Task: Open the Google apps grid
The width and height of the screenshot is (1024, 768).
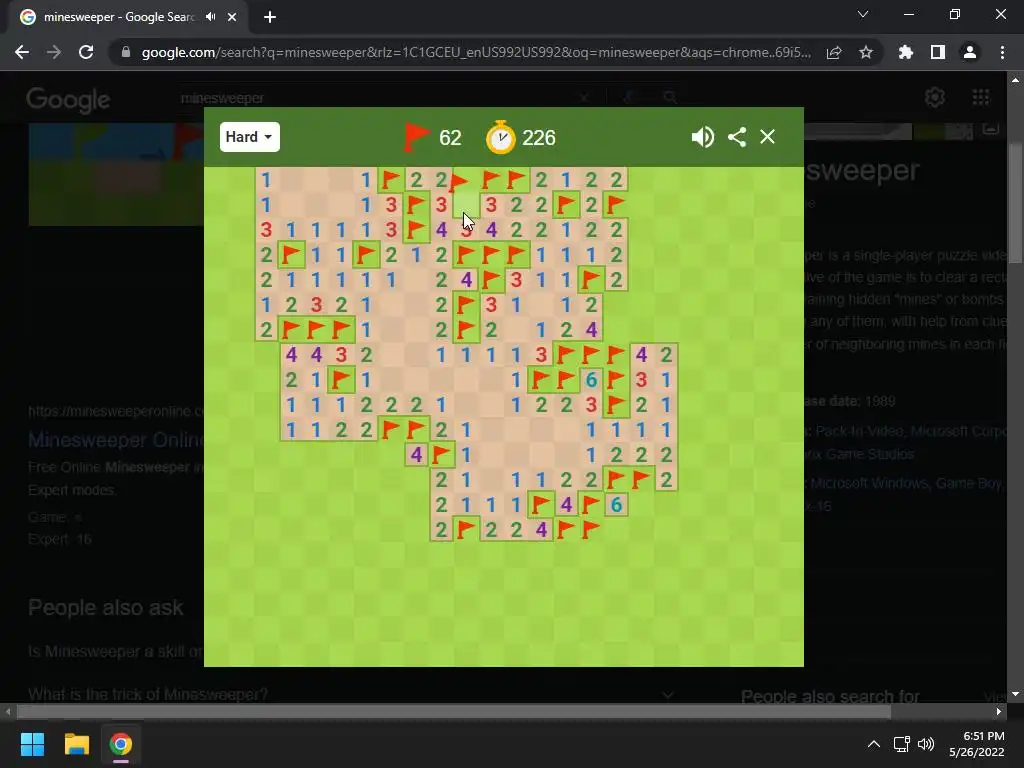Action: 981,97
